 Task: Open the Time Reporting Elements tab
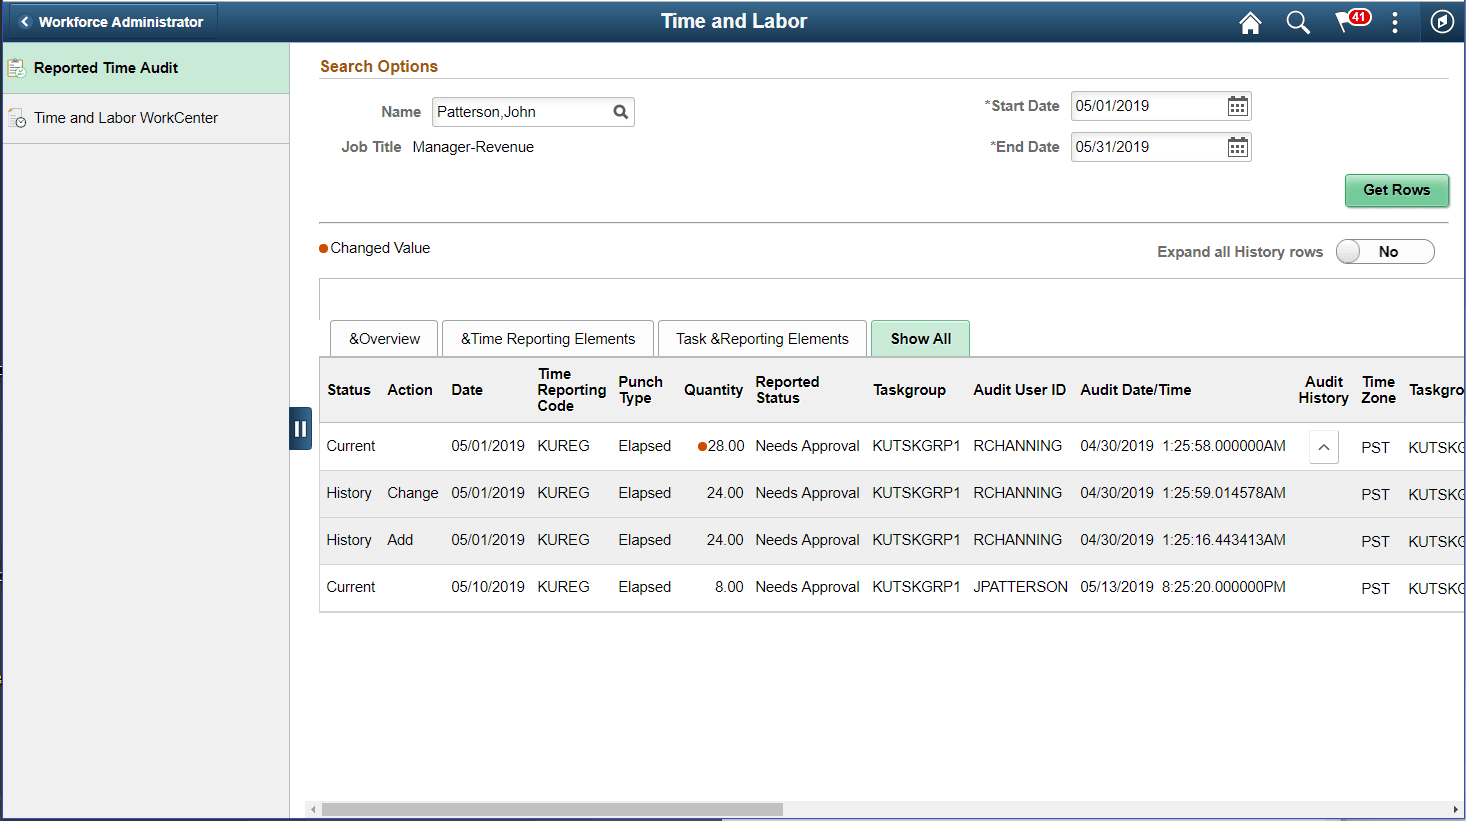pyautogui.click(x=547, y=338)
